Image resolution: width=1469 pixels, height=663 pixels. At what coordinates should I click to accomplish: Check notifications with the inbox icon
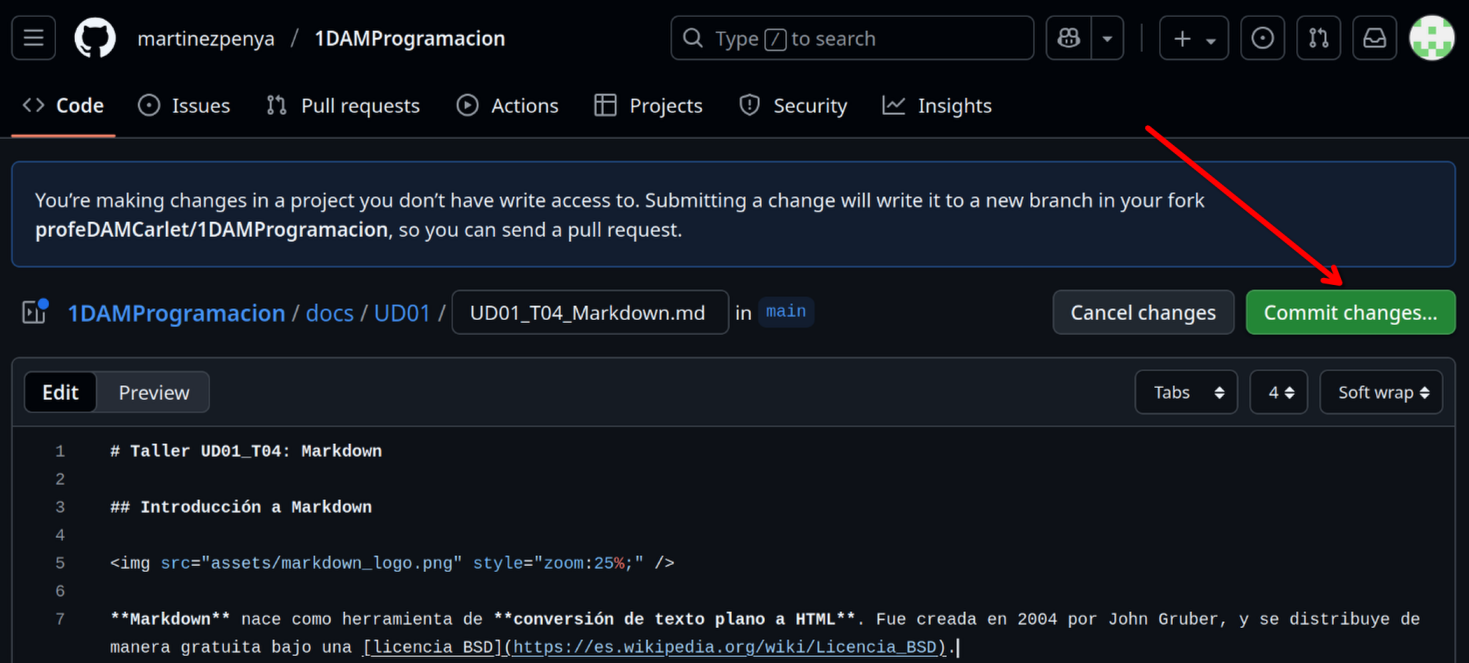pyautogui.click(x=1374, y=37)
